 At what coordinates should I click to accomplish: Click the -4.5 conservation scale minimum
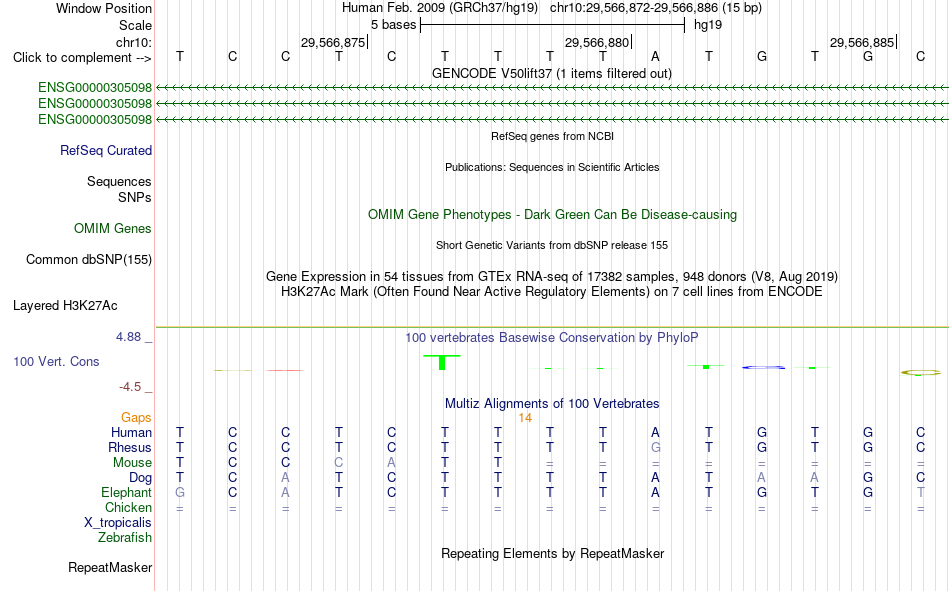tap(130, 387)
